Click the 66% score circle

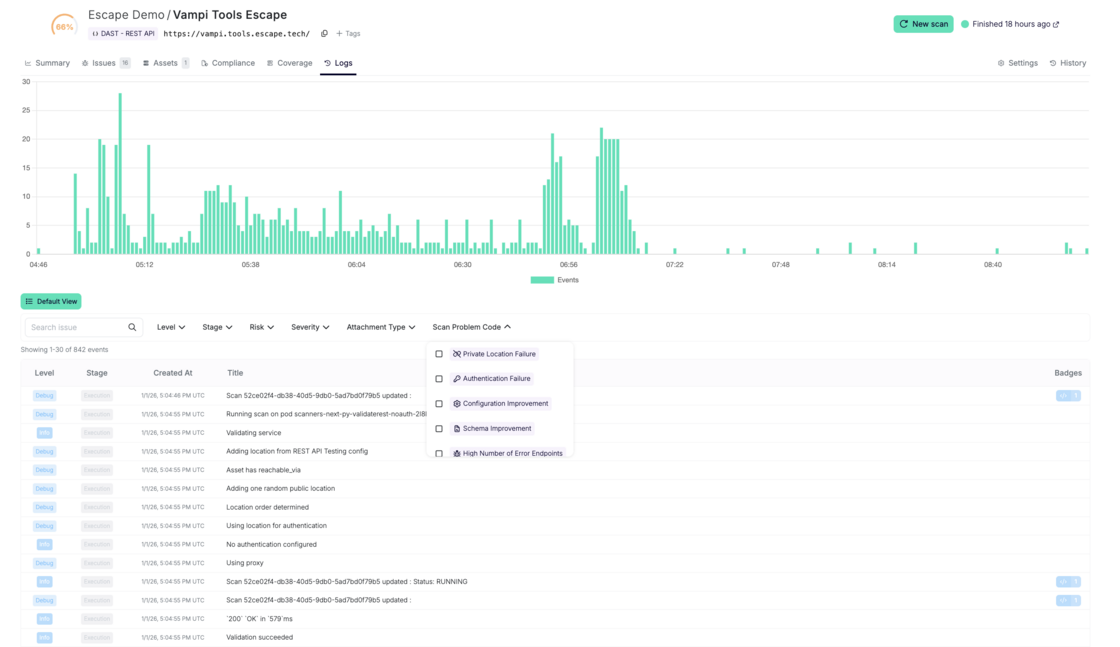[64, 26]
